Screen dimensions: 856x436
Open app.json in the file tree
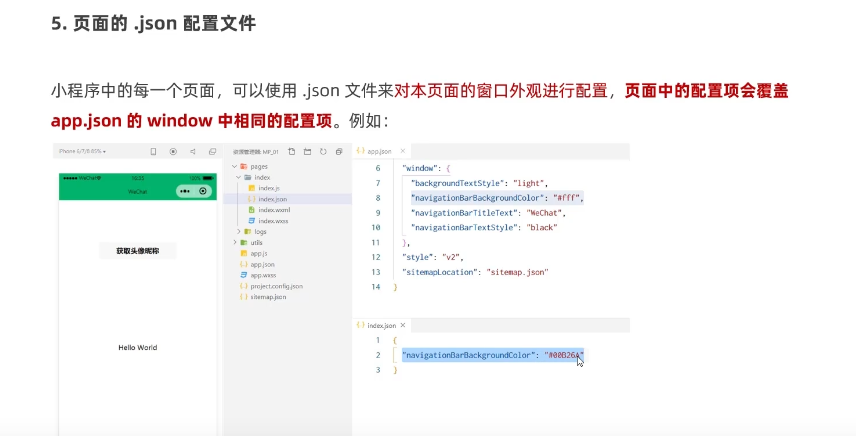pos(263,265)
